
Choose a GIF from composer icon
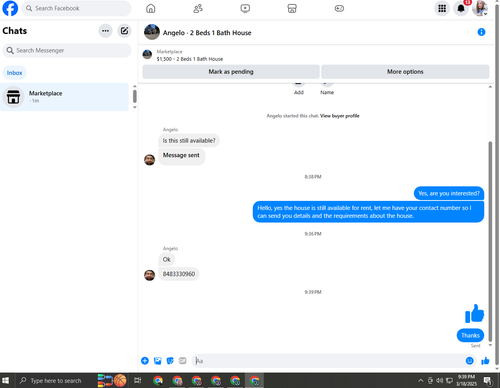click(x=182, y=361)
